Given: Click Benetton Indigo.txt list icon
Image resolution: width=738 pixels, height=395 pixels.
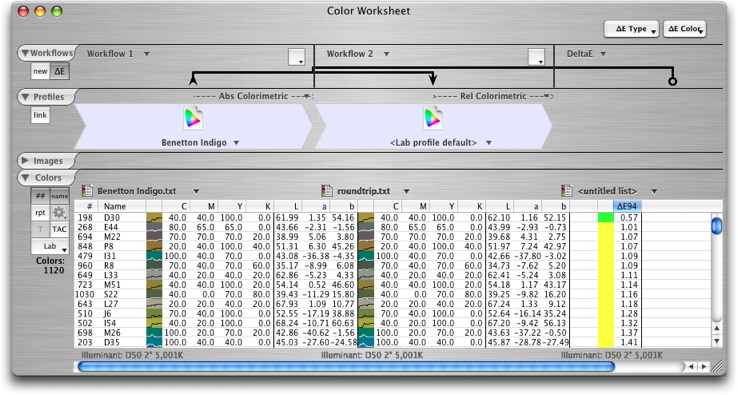Looking at the screenshot, I should (x=87, y=191).
